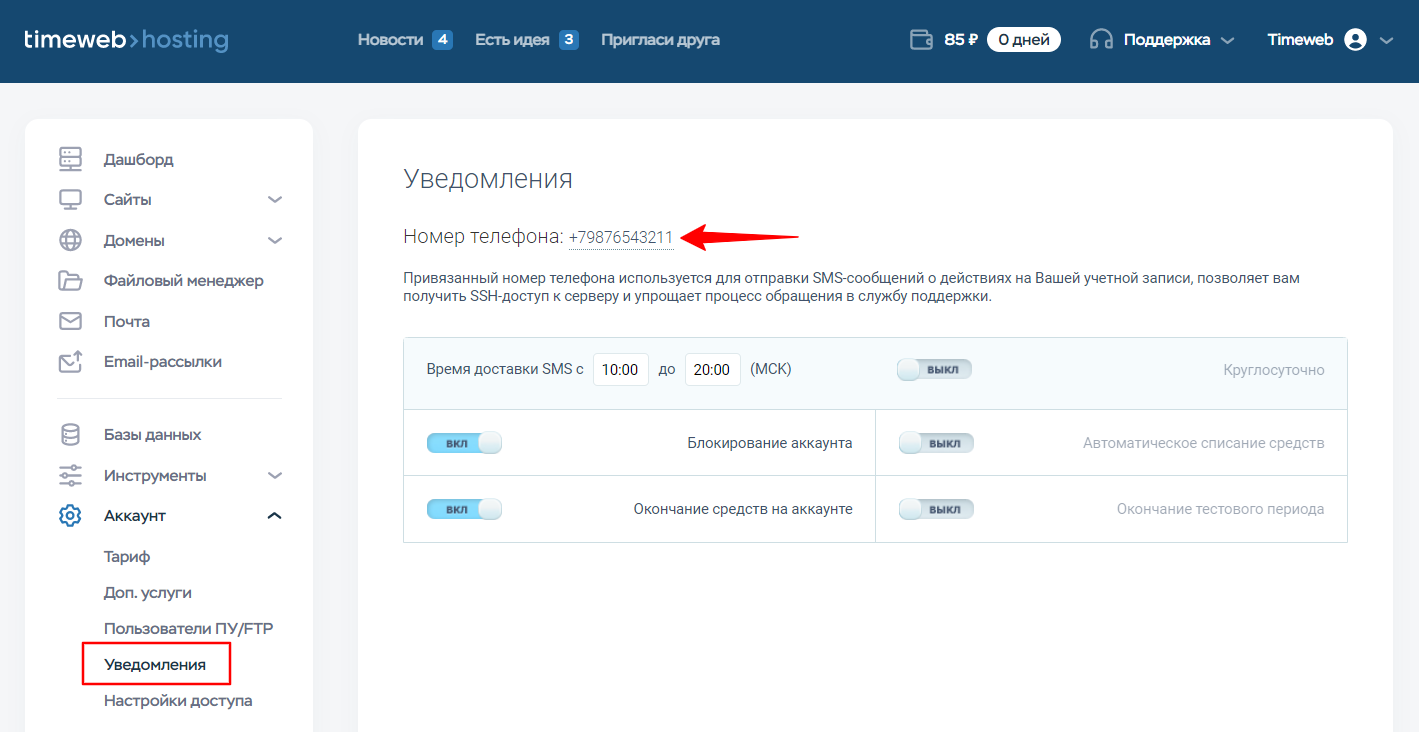Click the envelope icon for Почта
Image resolution: width=1419 pixels, height=732 pixels.
70,321
